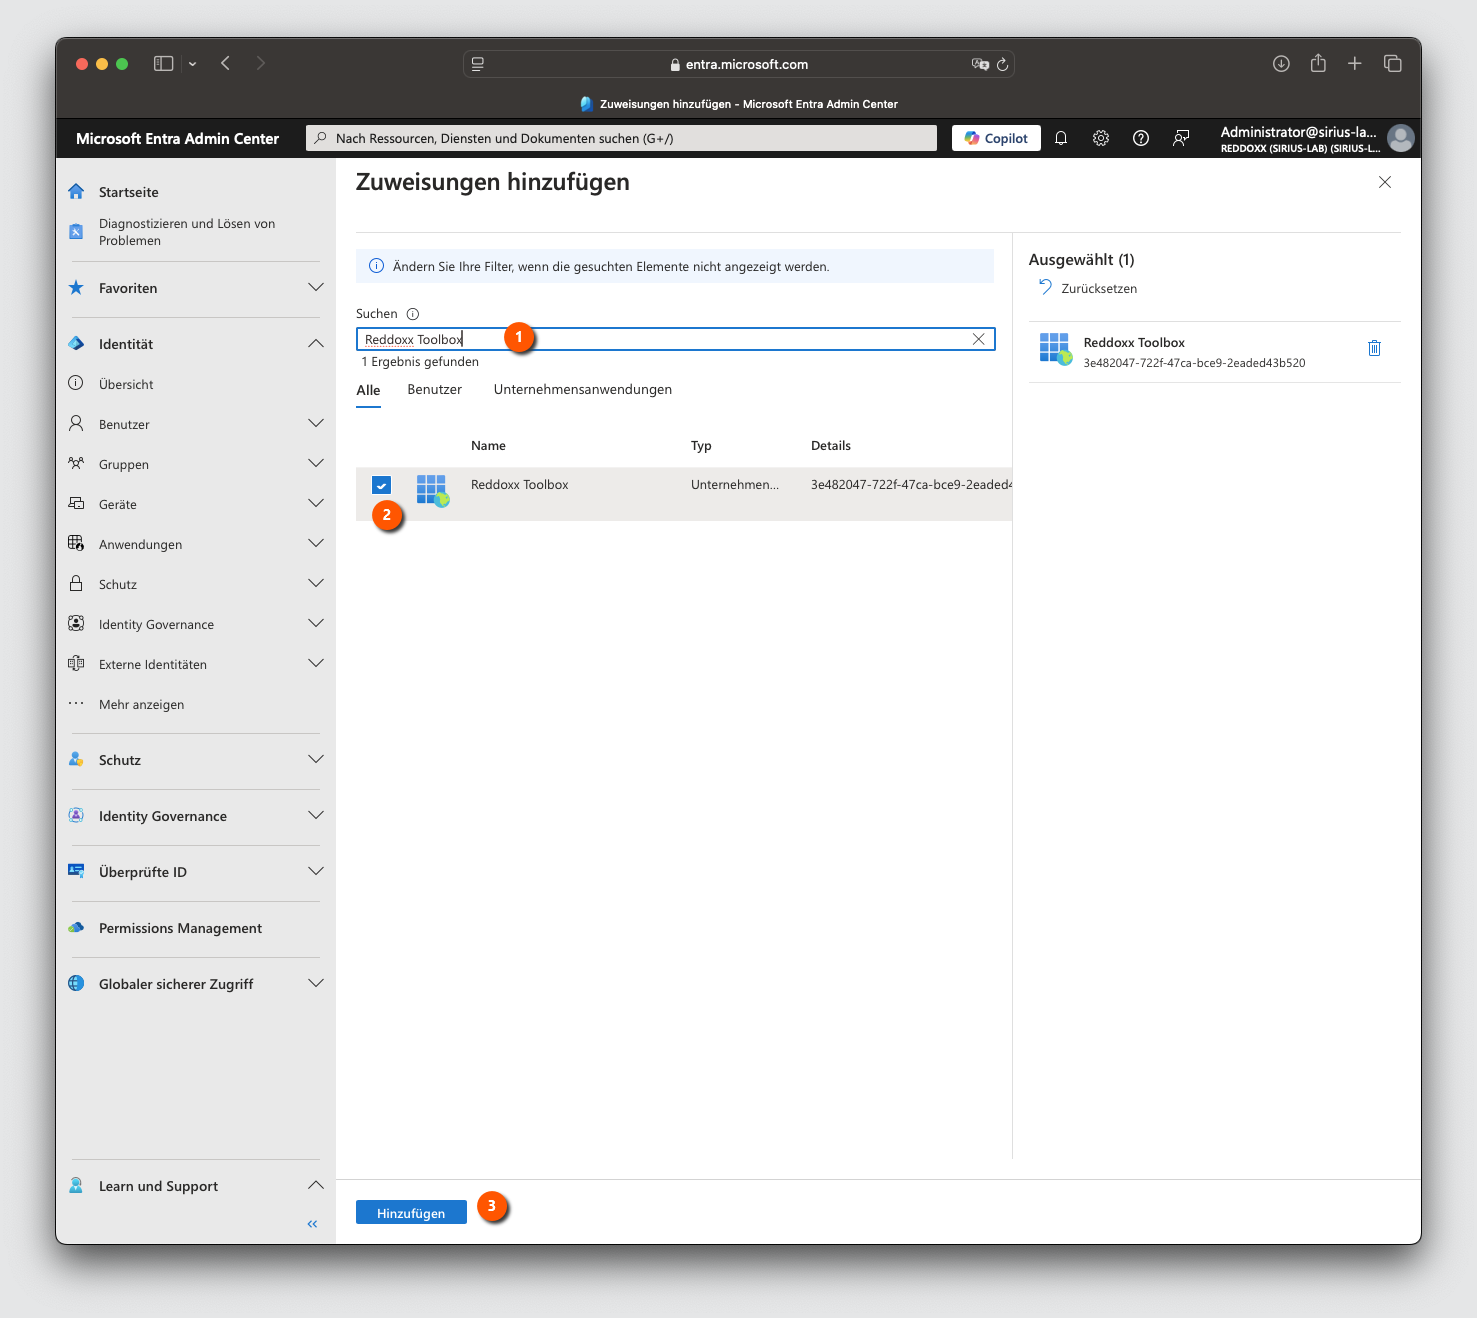This screenshot has height=1318, width=1477.
Task: Collapse the Identität section chevron
Action: pyautogui.click(x=316, y=343)
